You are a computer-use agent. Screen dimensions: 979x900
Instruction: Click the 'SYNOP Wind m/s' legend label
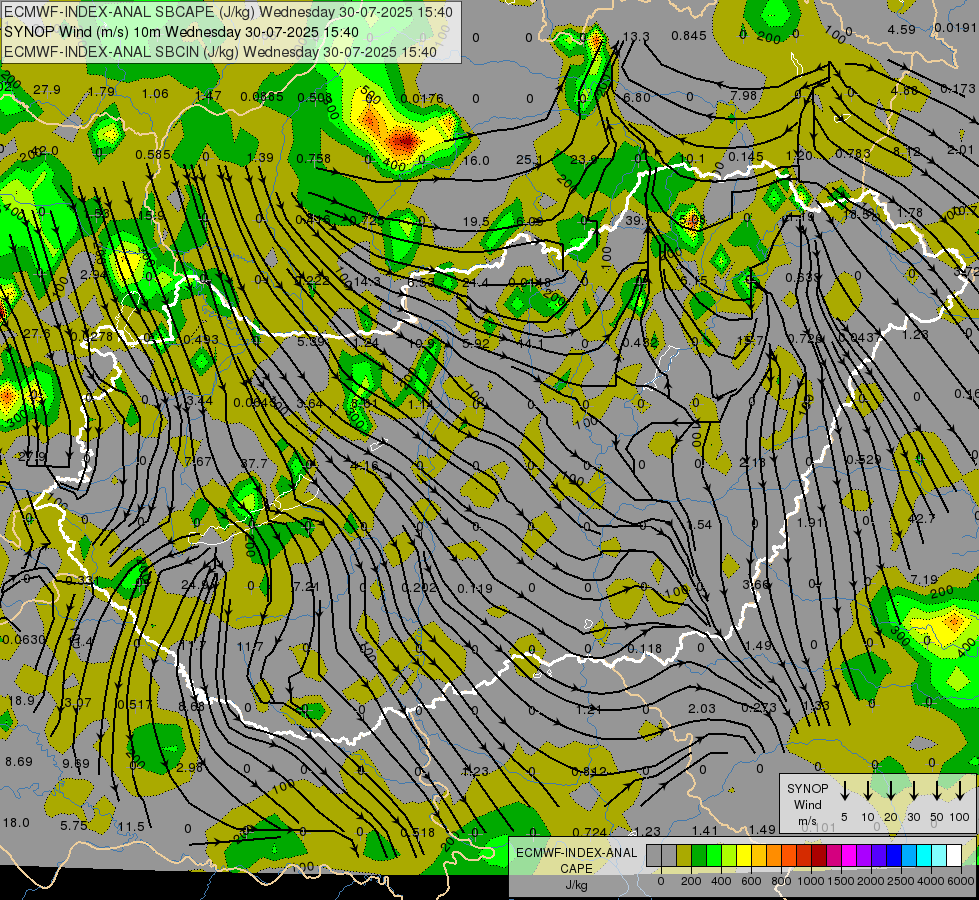coord(807,804)
